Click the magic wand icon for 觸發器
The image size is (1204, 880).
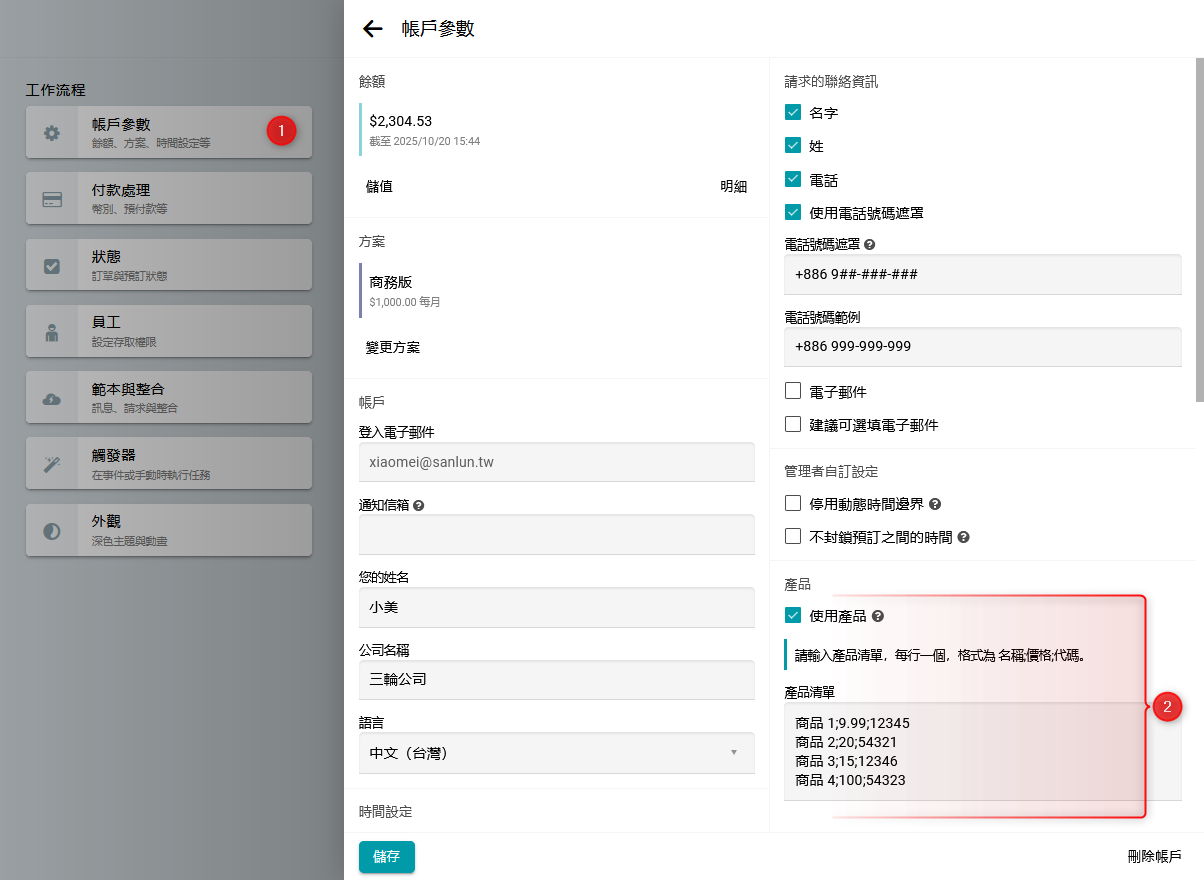coord(52,465)
